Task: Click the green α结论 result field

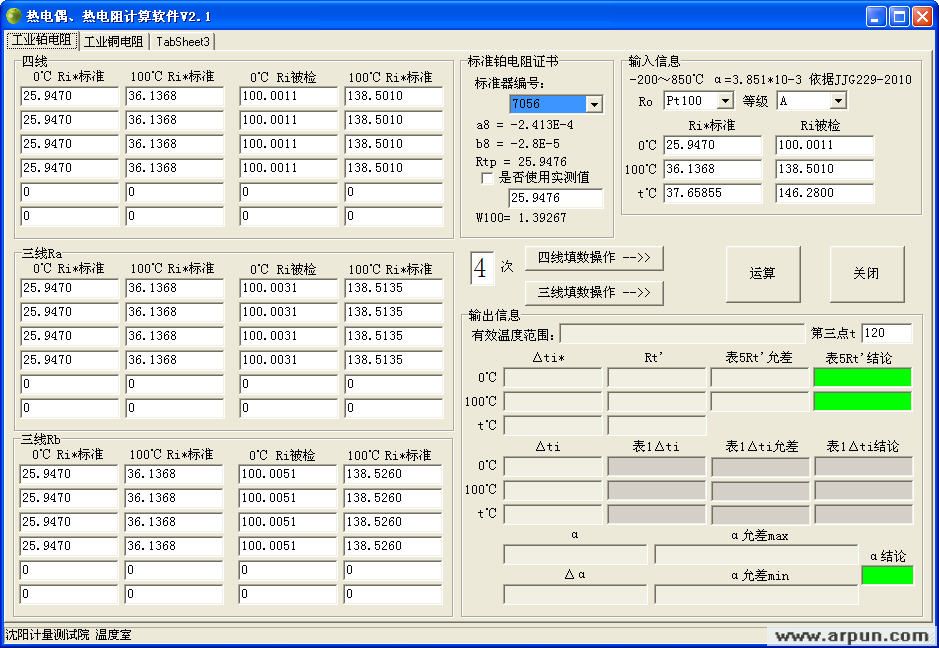Action: click(886, 574)
